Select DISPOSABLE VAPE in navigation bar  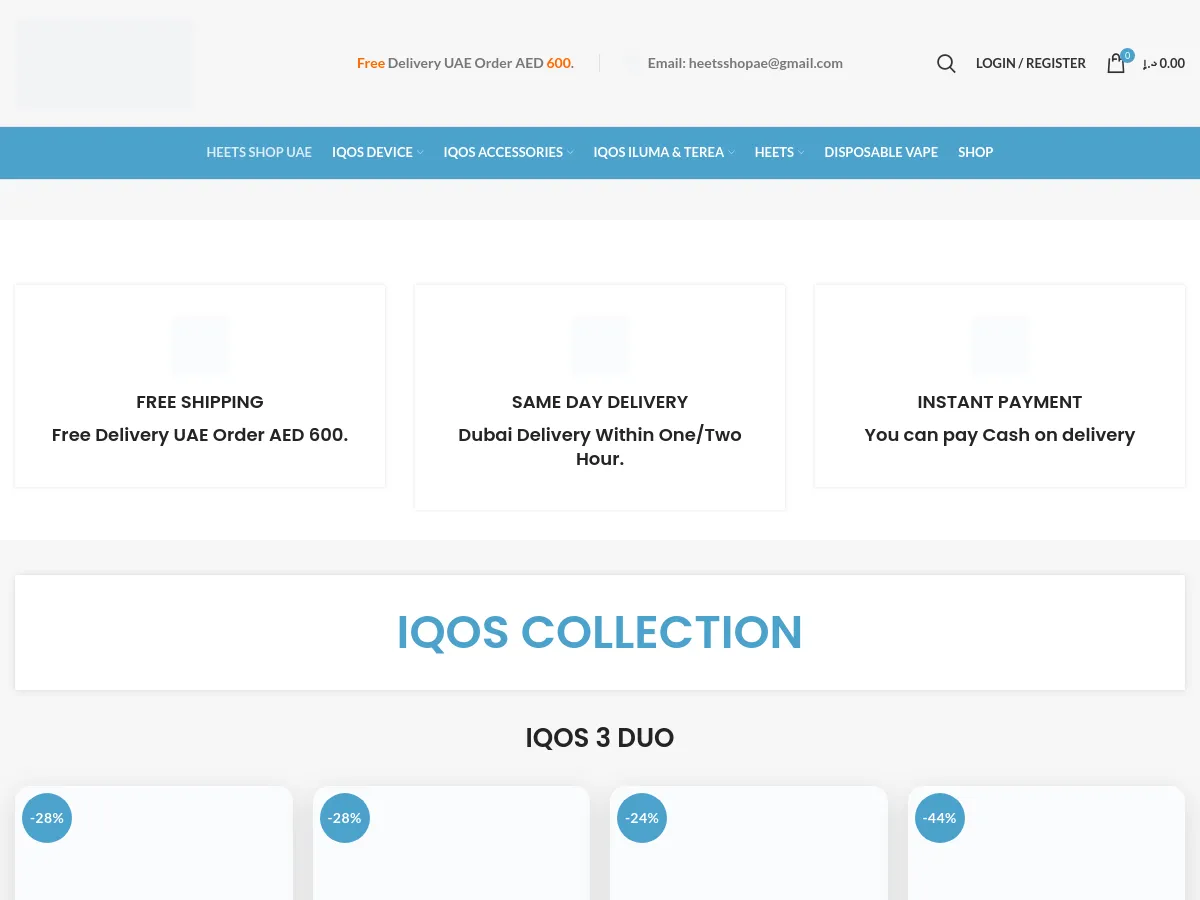(x=881, y=152)
